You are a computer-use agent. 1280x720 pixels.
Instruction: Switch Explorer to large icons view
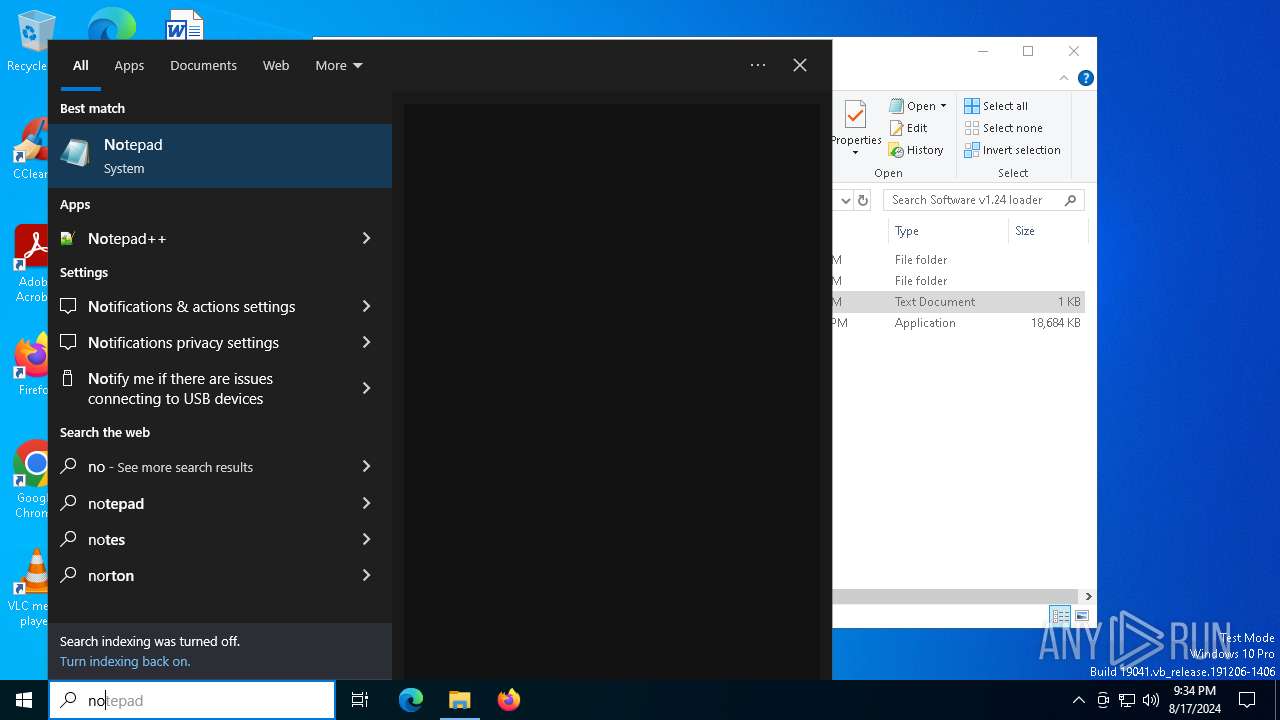(1081, 616)
